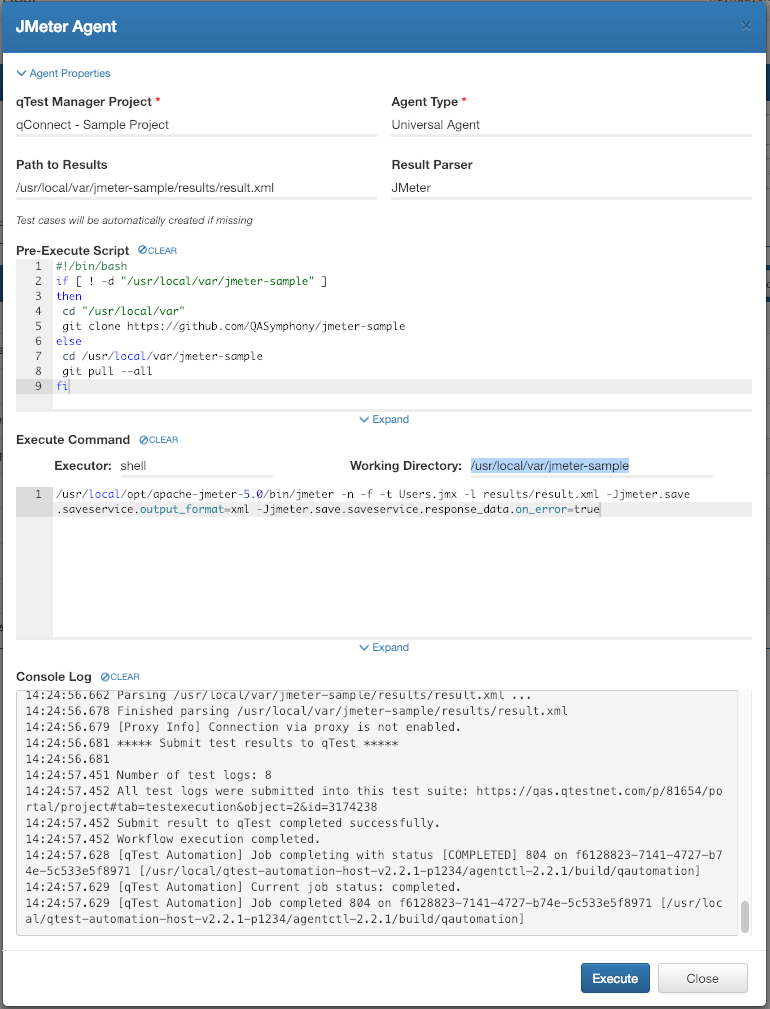The width and height of the screenshot is (770, 1009).
Task: Click the jmeter command text in editor
Action: point(370,494)
